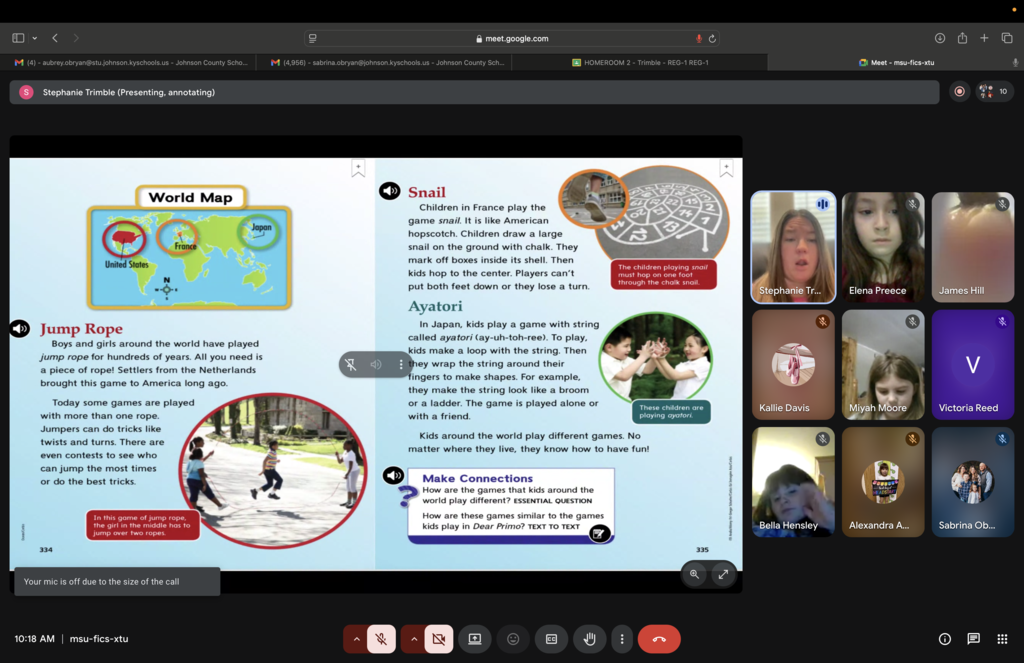The width and height of the screenshot is (1024, 663).
Task: Open the meeting details info icon
Action: (x=945, y=639)
